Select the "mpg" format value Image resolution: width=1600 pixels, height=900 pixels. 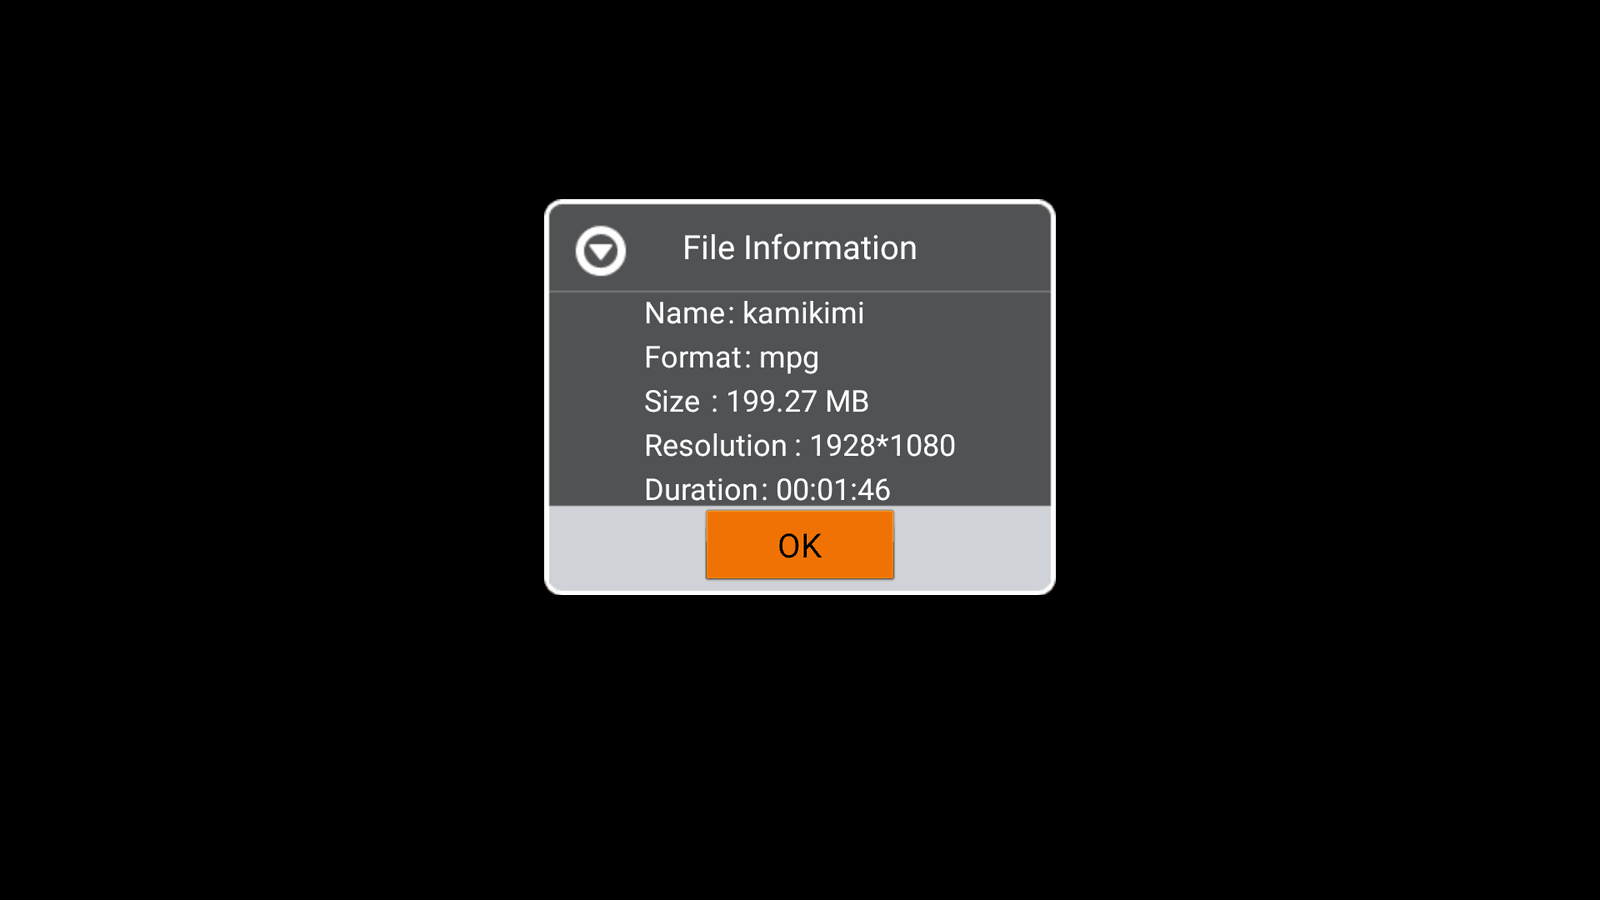pyautogui.click(x=789, y=358)
